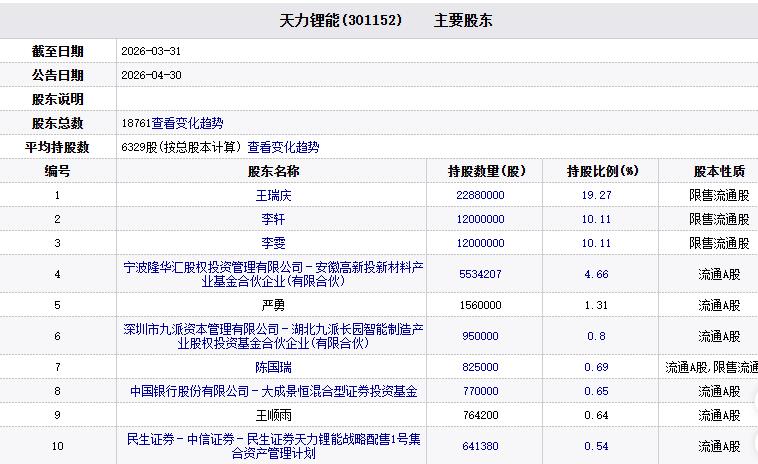The height and width of the screenshot is (464, 758).
Task: Select 10.11 in 李雯 row
Action: tap(597, 243)
